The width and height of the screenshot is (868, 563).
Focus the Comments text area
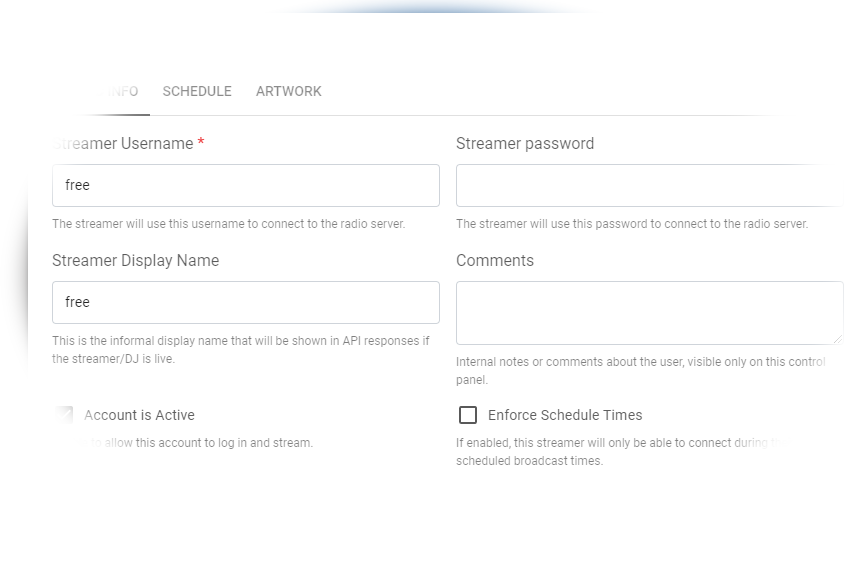pos(650,312)
